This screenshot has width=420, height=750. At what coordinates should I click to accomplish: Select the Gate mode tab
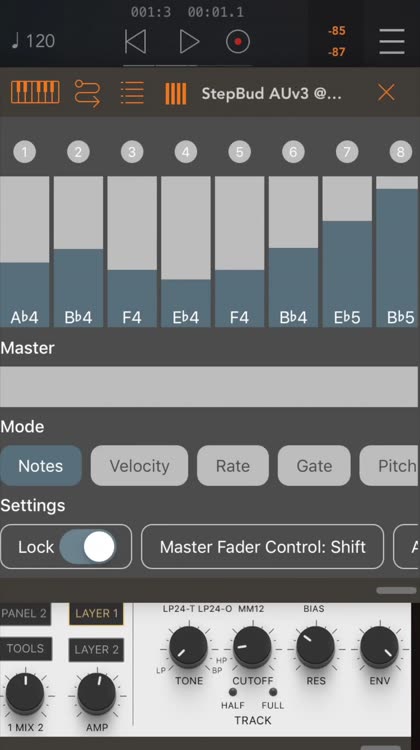pyautogui.click(x=314, y=466)
